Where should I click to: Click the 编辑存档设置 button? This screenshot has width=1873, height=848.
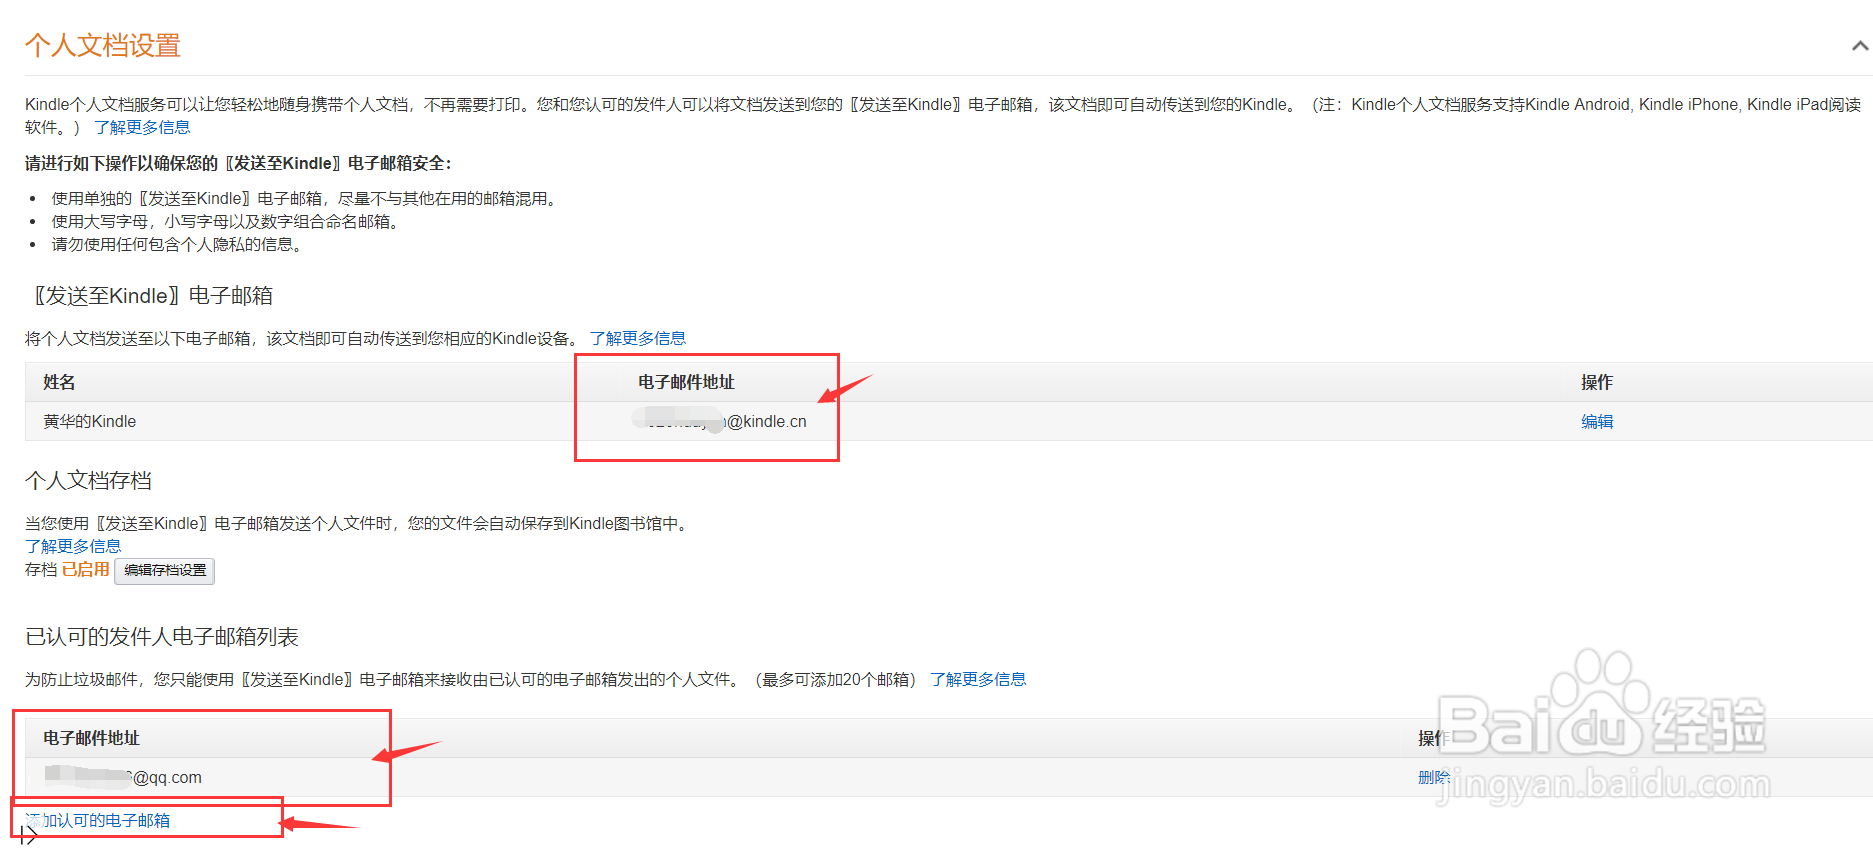165,570
